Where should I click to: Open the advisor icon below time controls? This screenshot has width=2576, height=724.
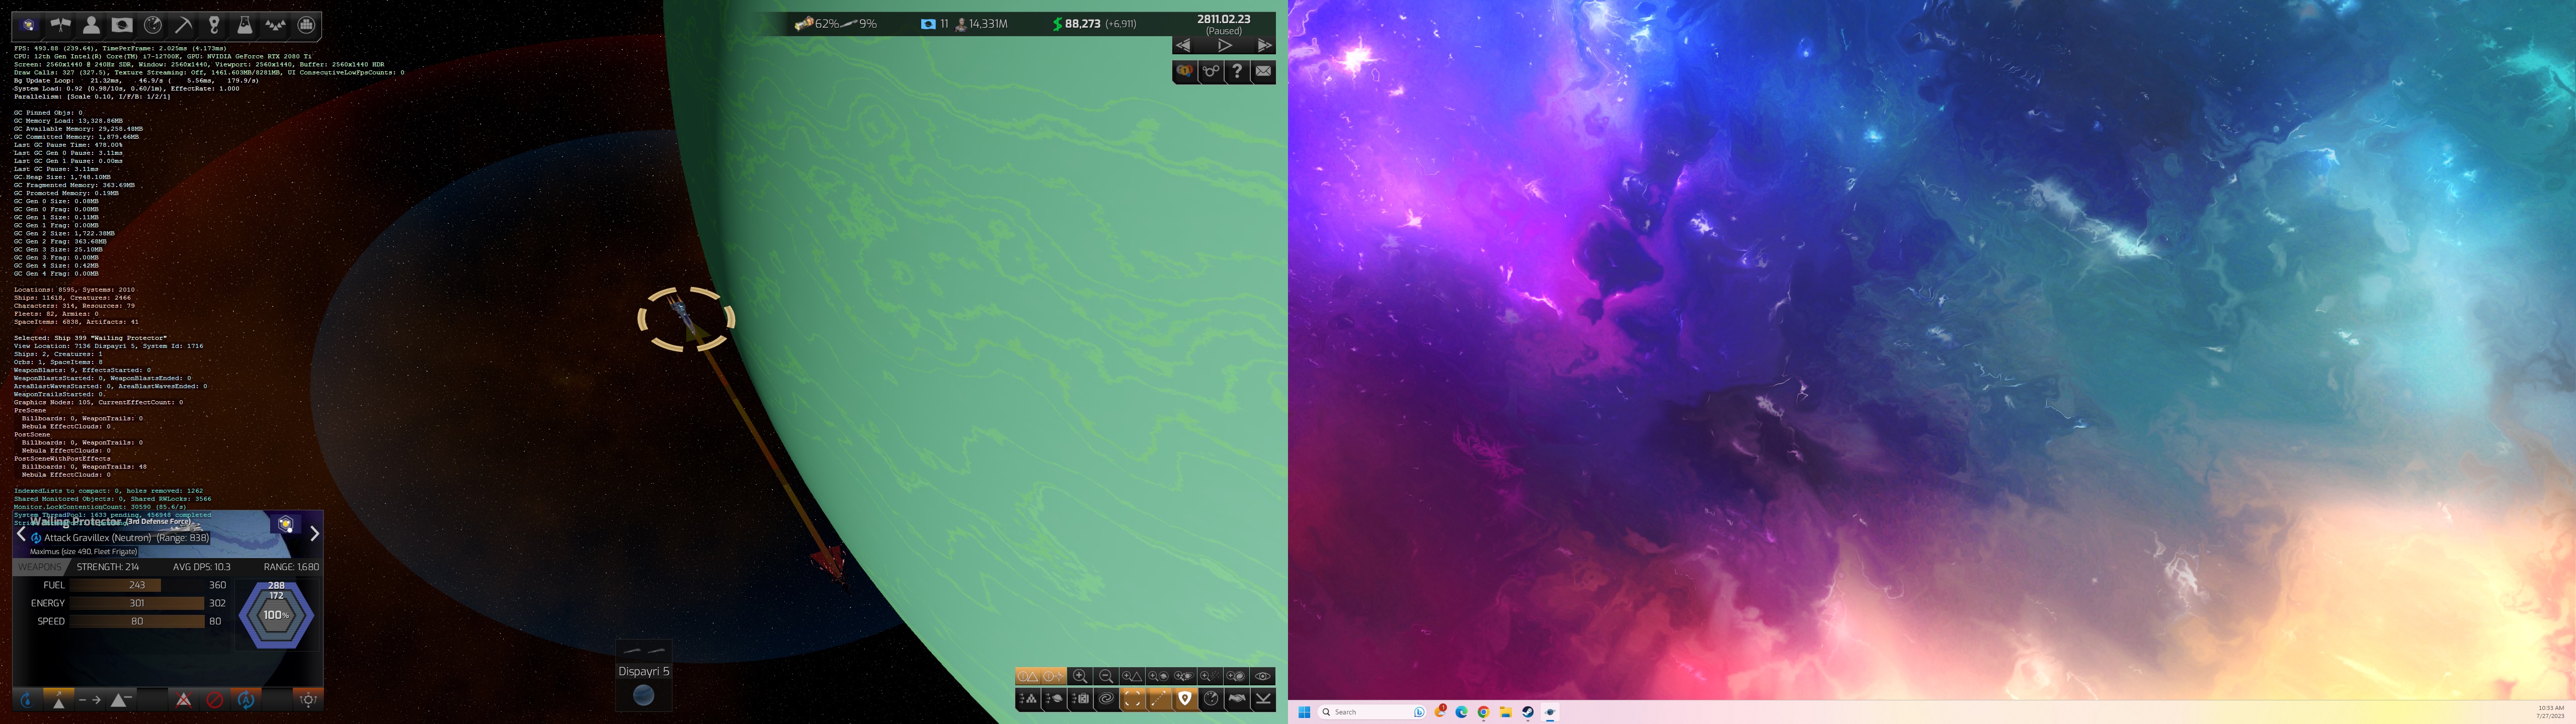1185,71
